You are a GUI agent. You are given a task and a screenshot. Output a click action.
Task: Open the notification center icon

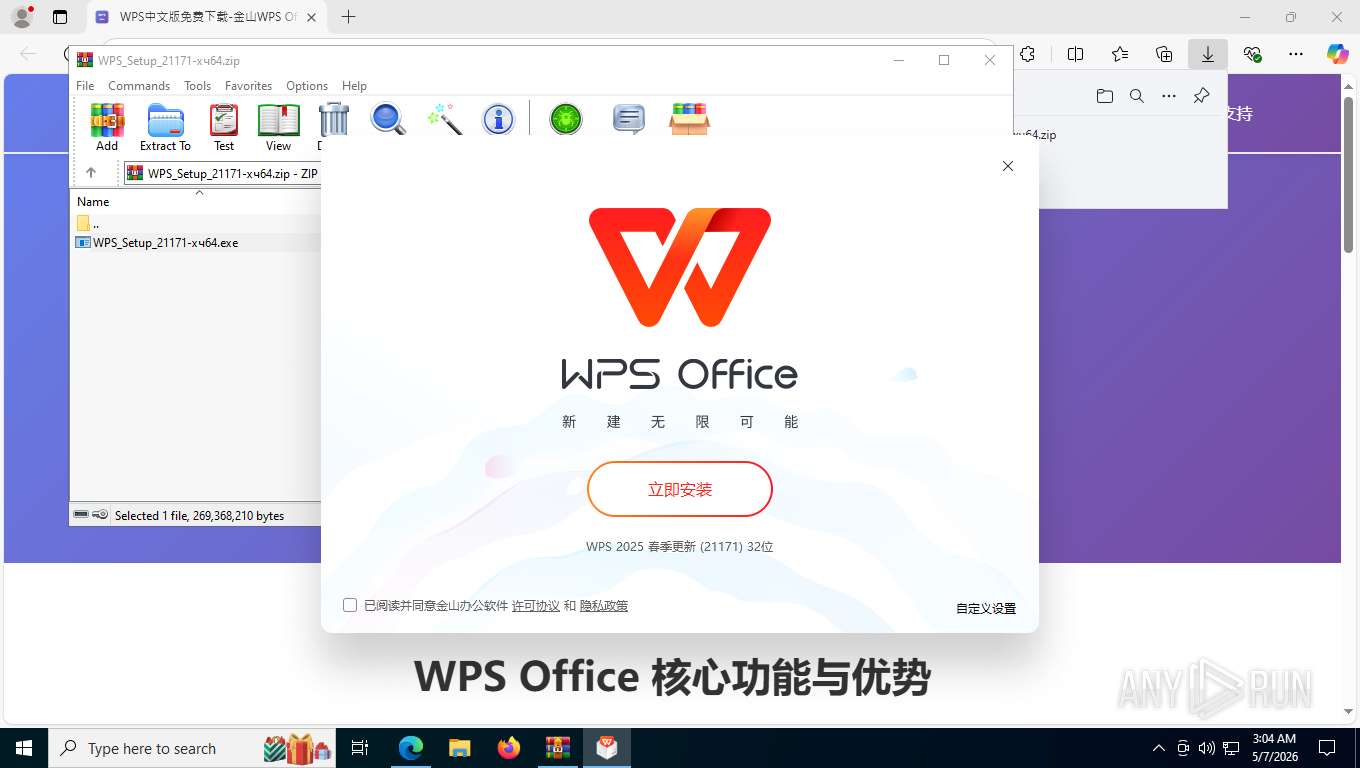(1327, 748)
